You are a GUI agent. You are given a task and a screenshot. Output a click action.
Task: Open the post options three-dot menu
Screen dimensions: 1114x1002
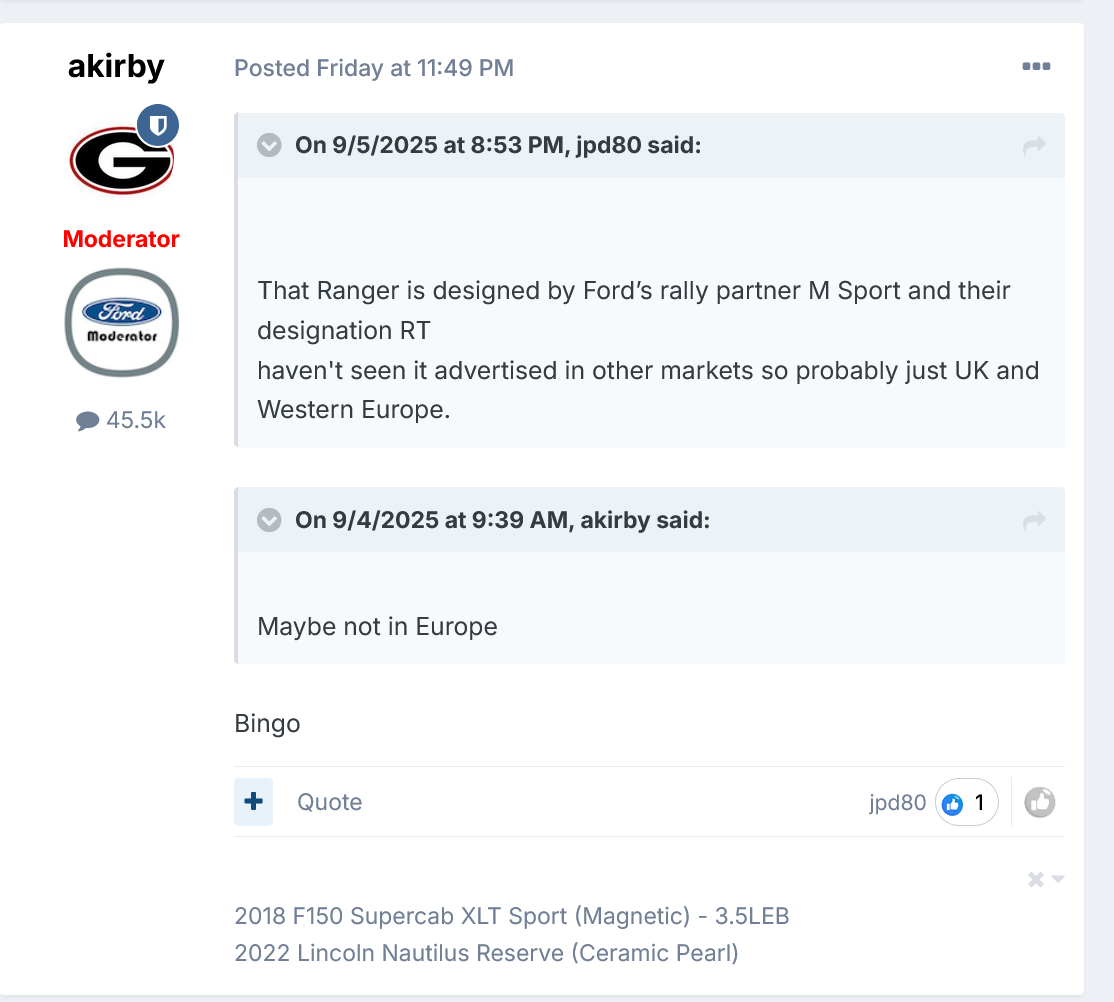1036,67
